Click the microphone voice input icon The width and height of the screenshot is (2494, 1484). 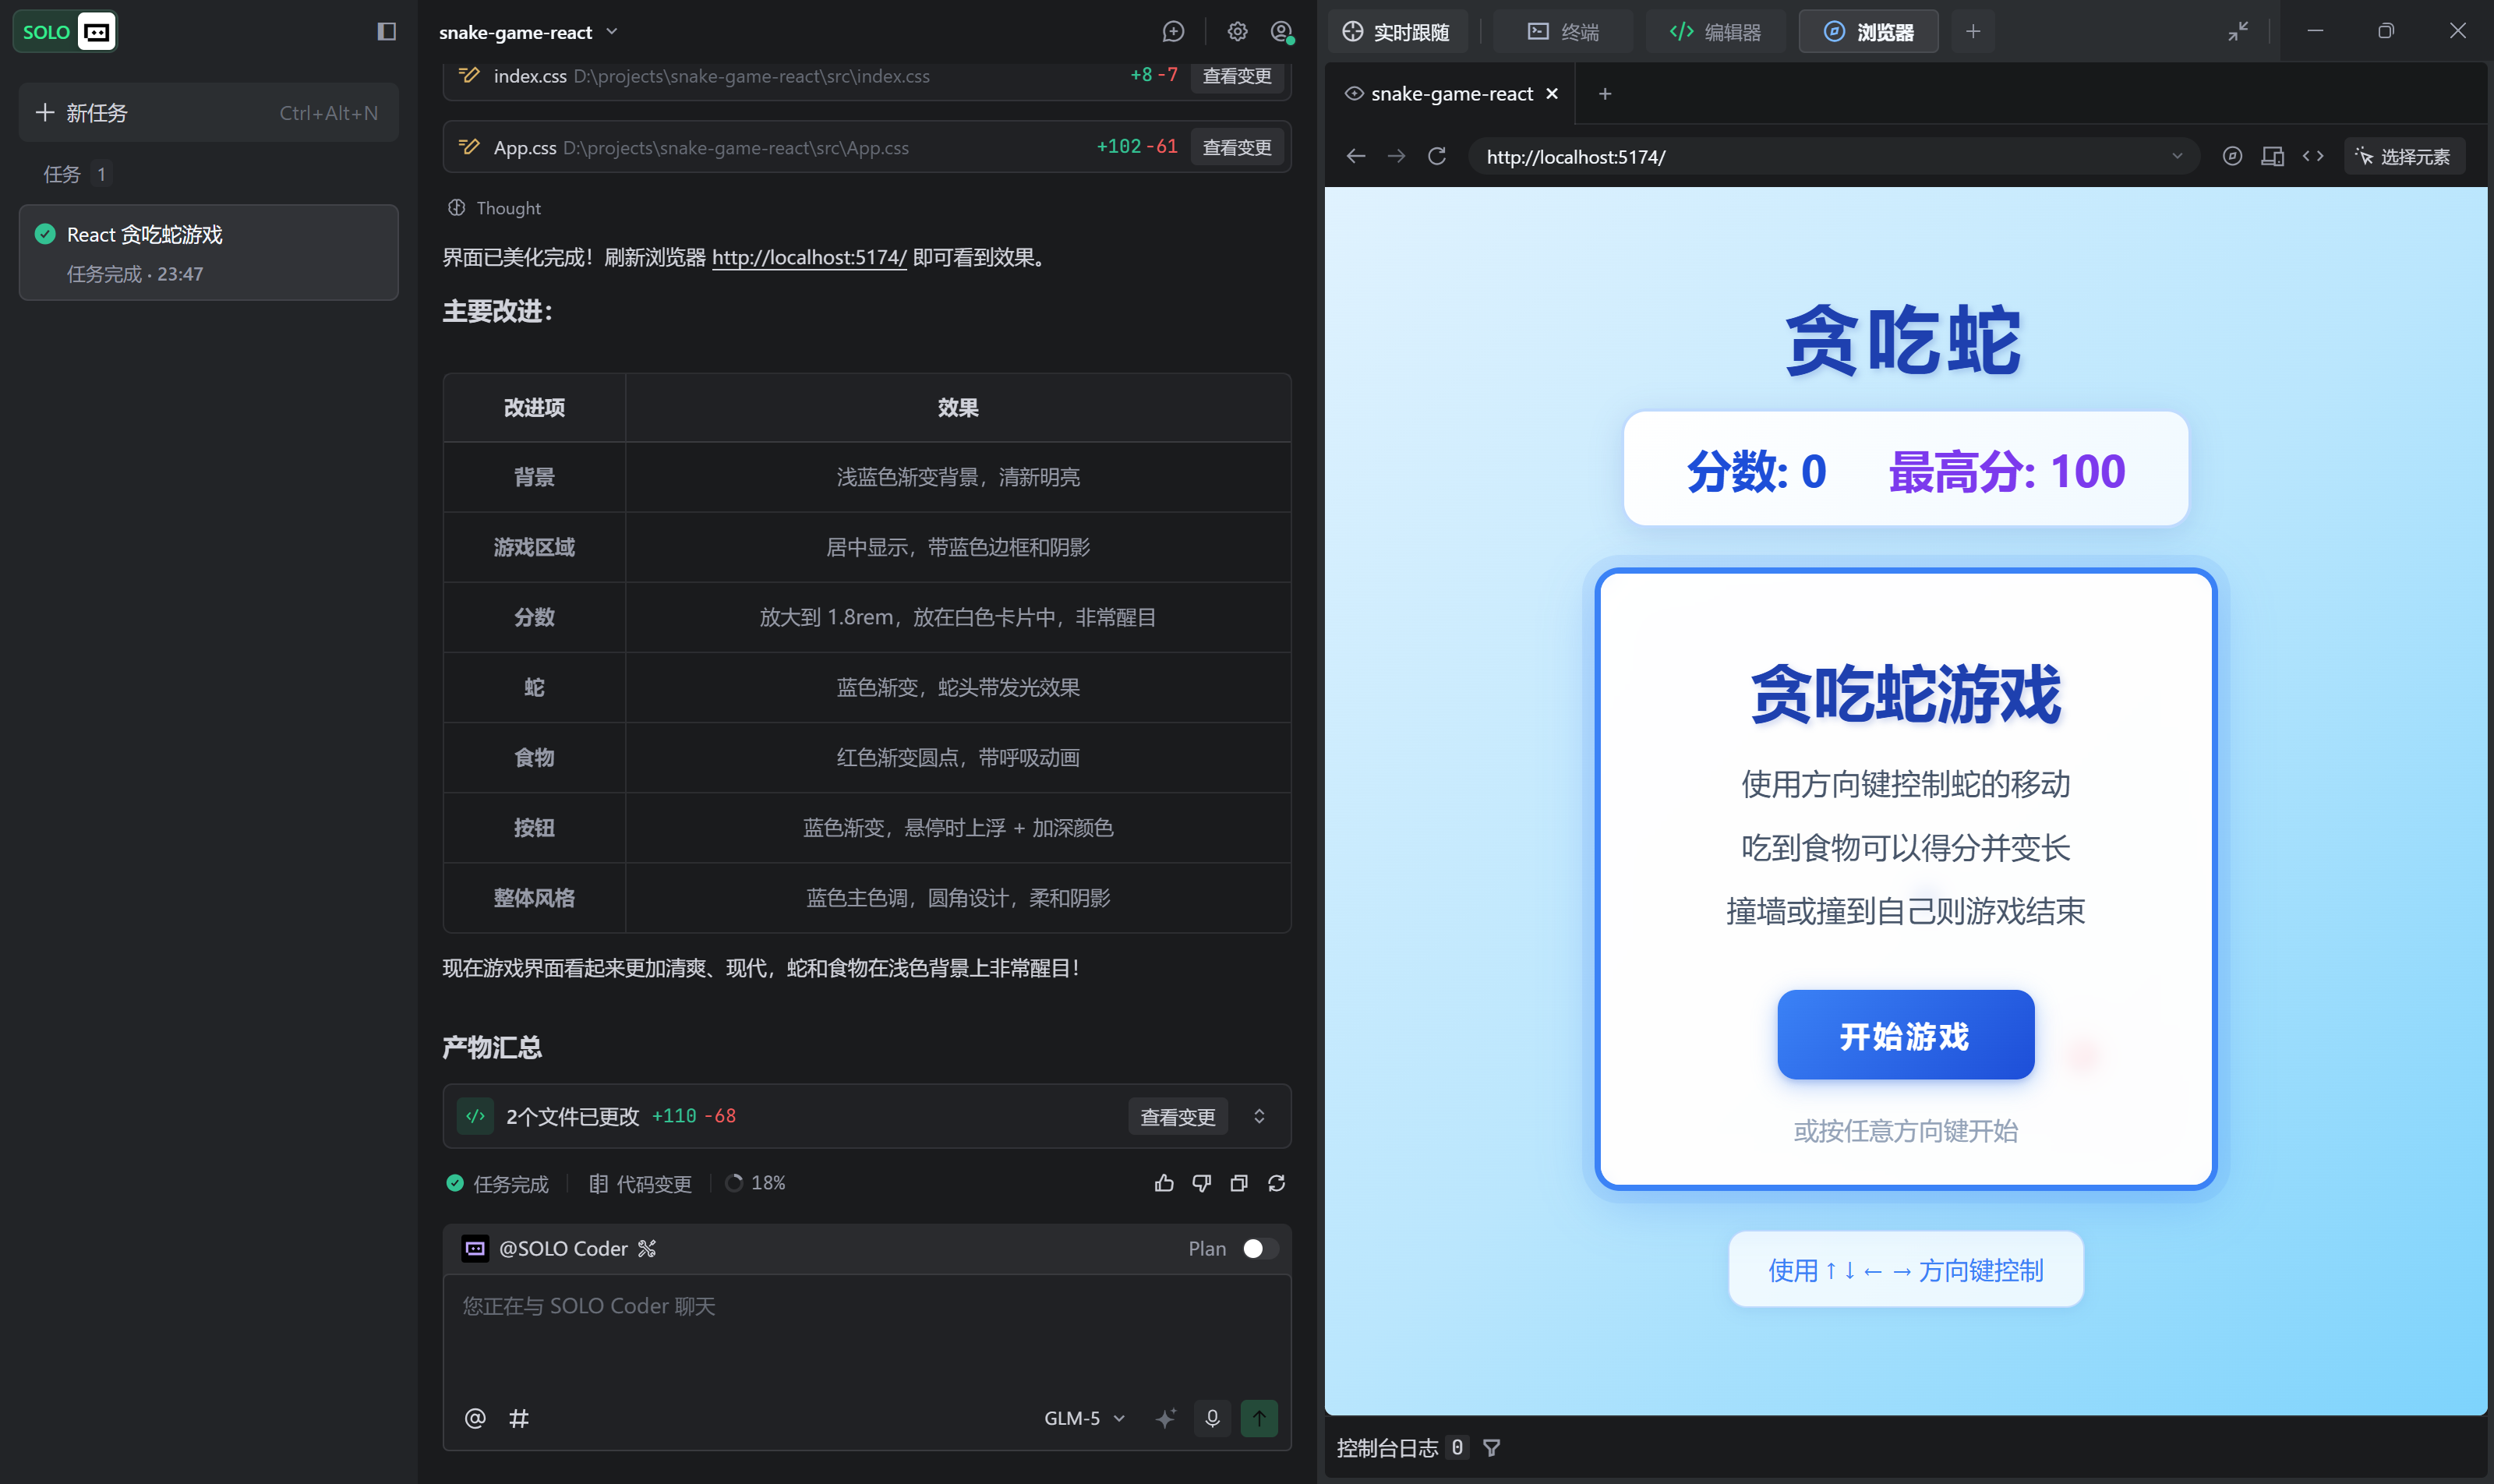1212,1418
